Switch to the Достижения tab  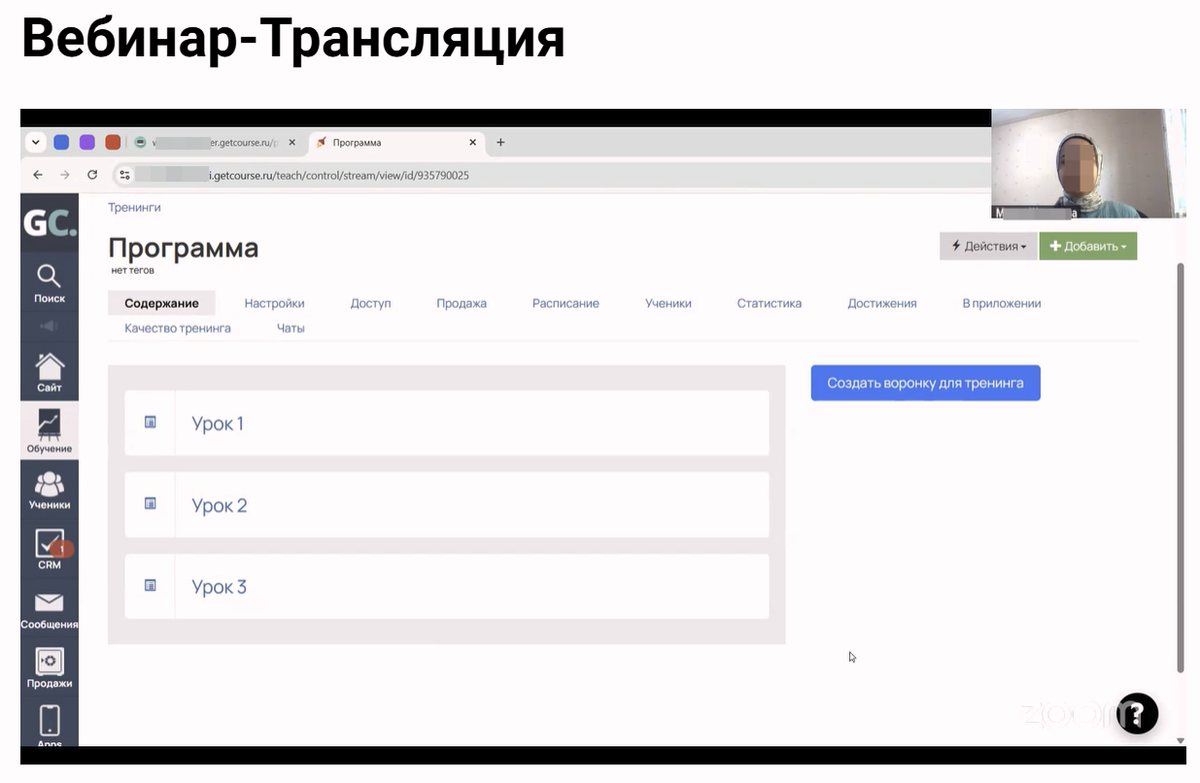pyautogui.click(x=882, y=303)
